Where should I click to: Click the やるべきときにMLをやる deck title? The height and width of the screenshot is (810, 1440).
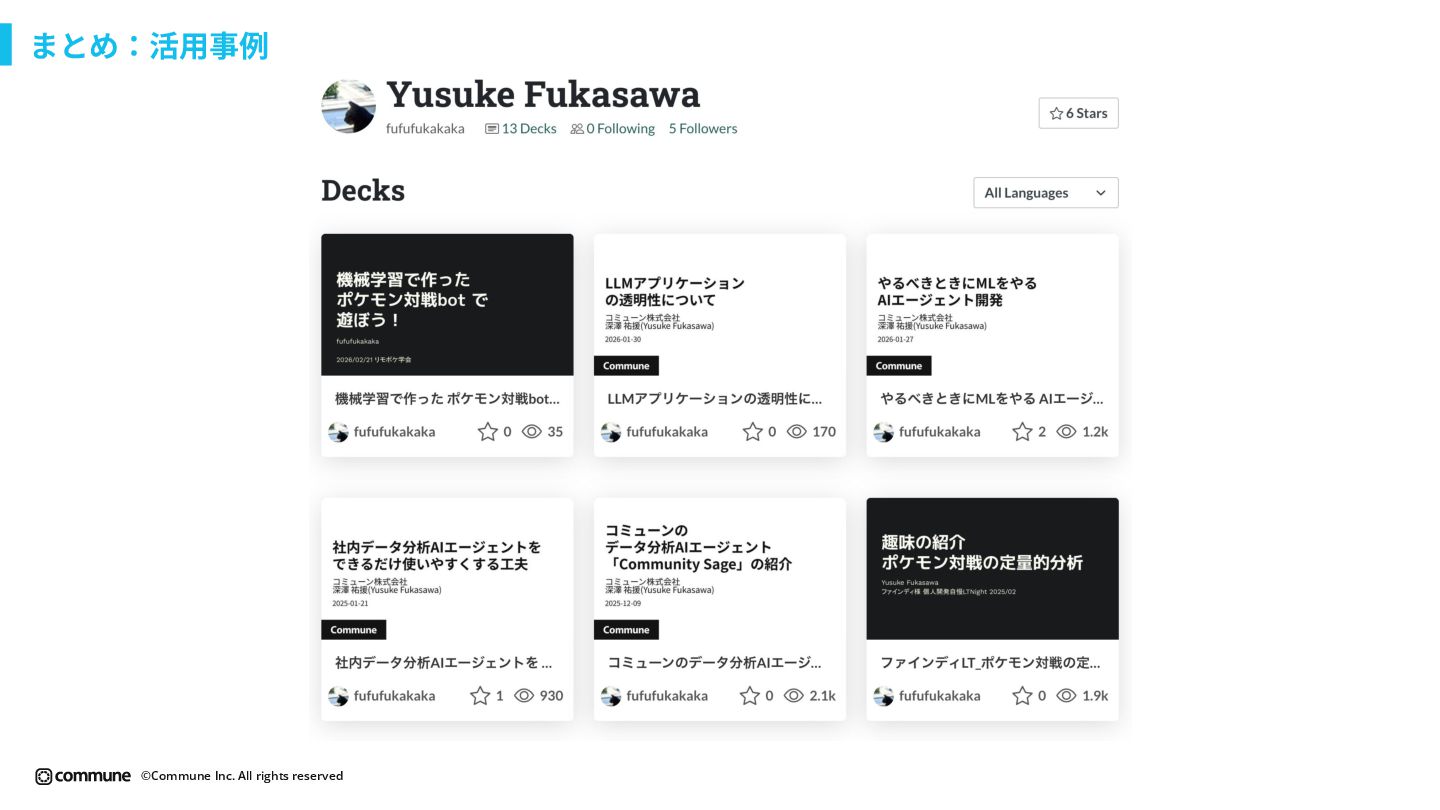click(x=992, y=398)
